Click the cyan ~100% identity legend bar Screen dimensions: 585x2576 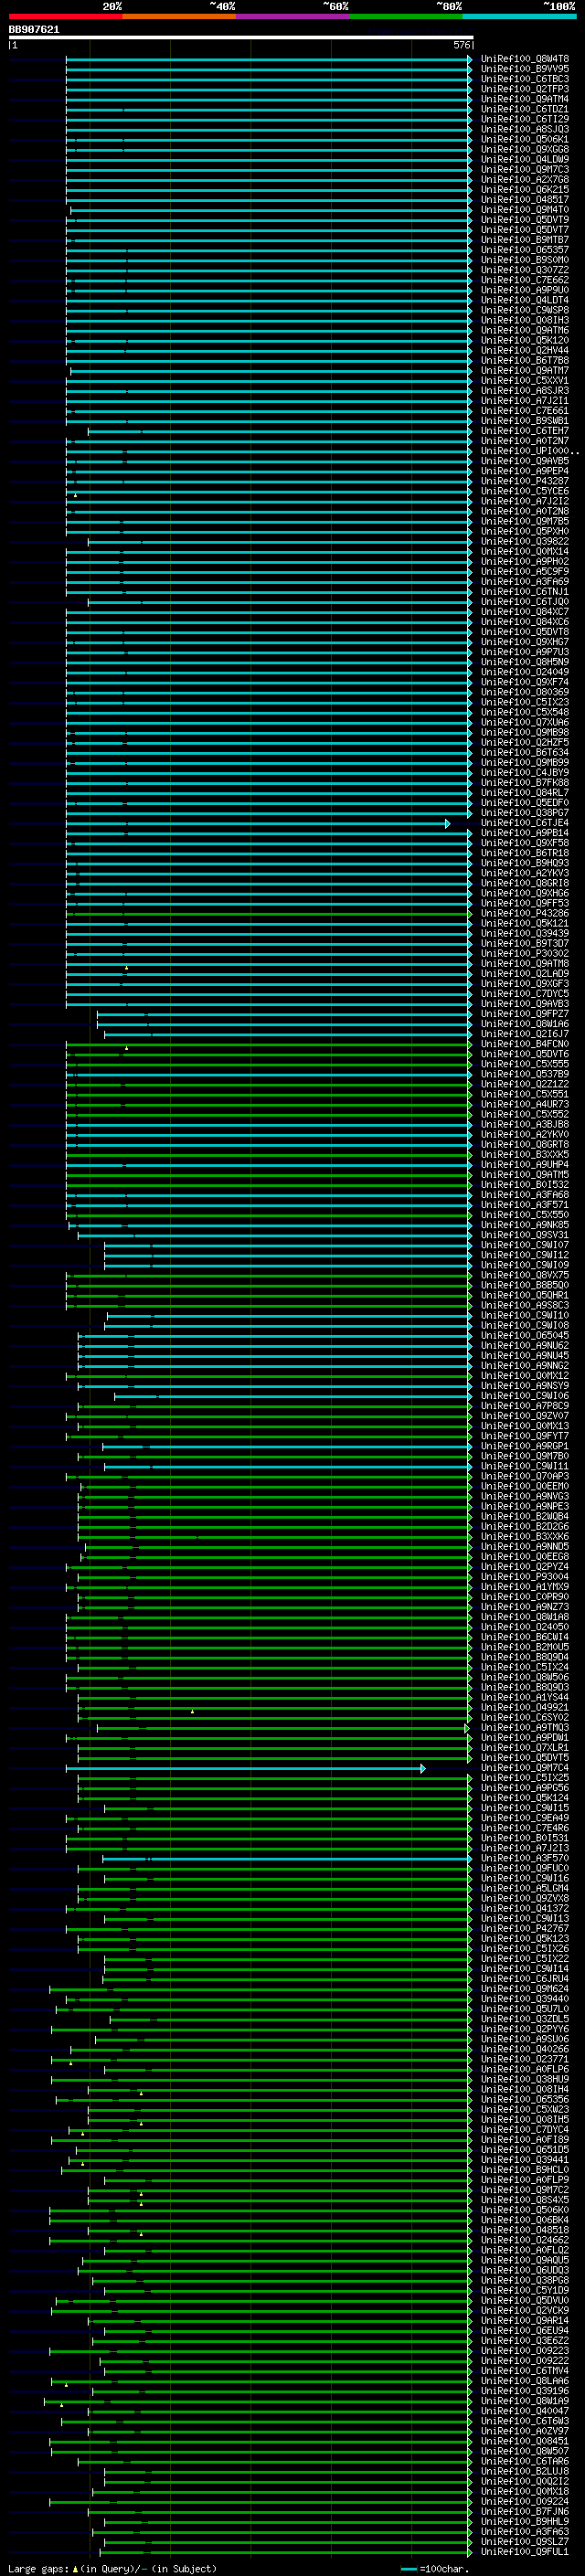(x=519, y=16)
